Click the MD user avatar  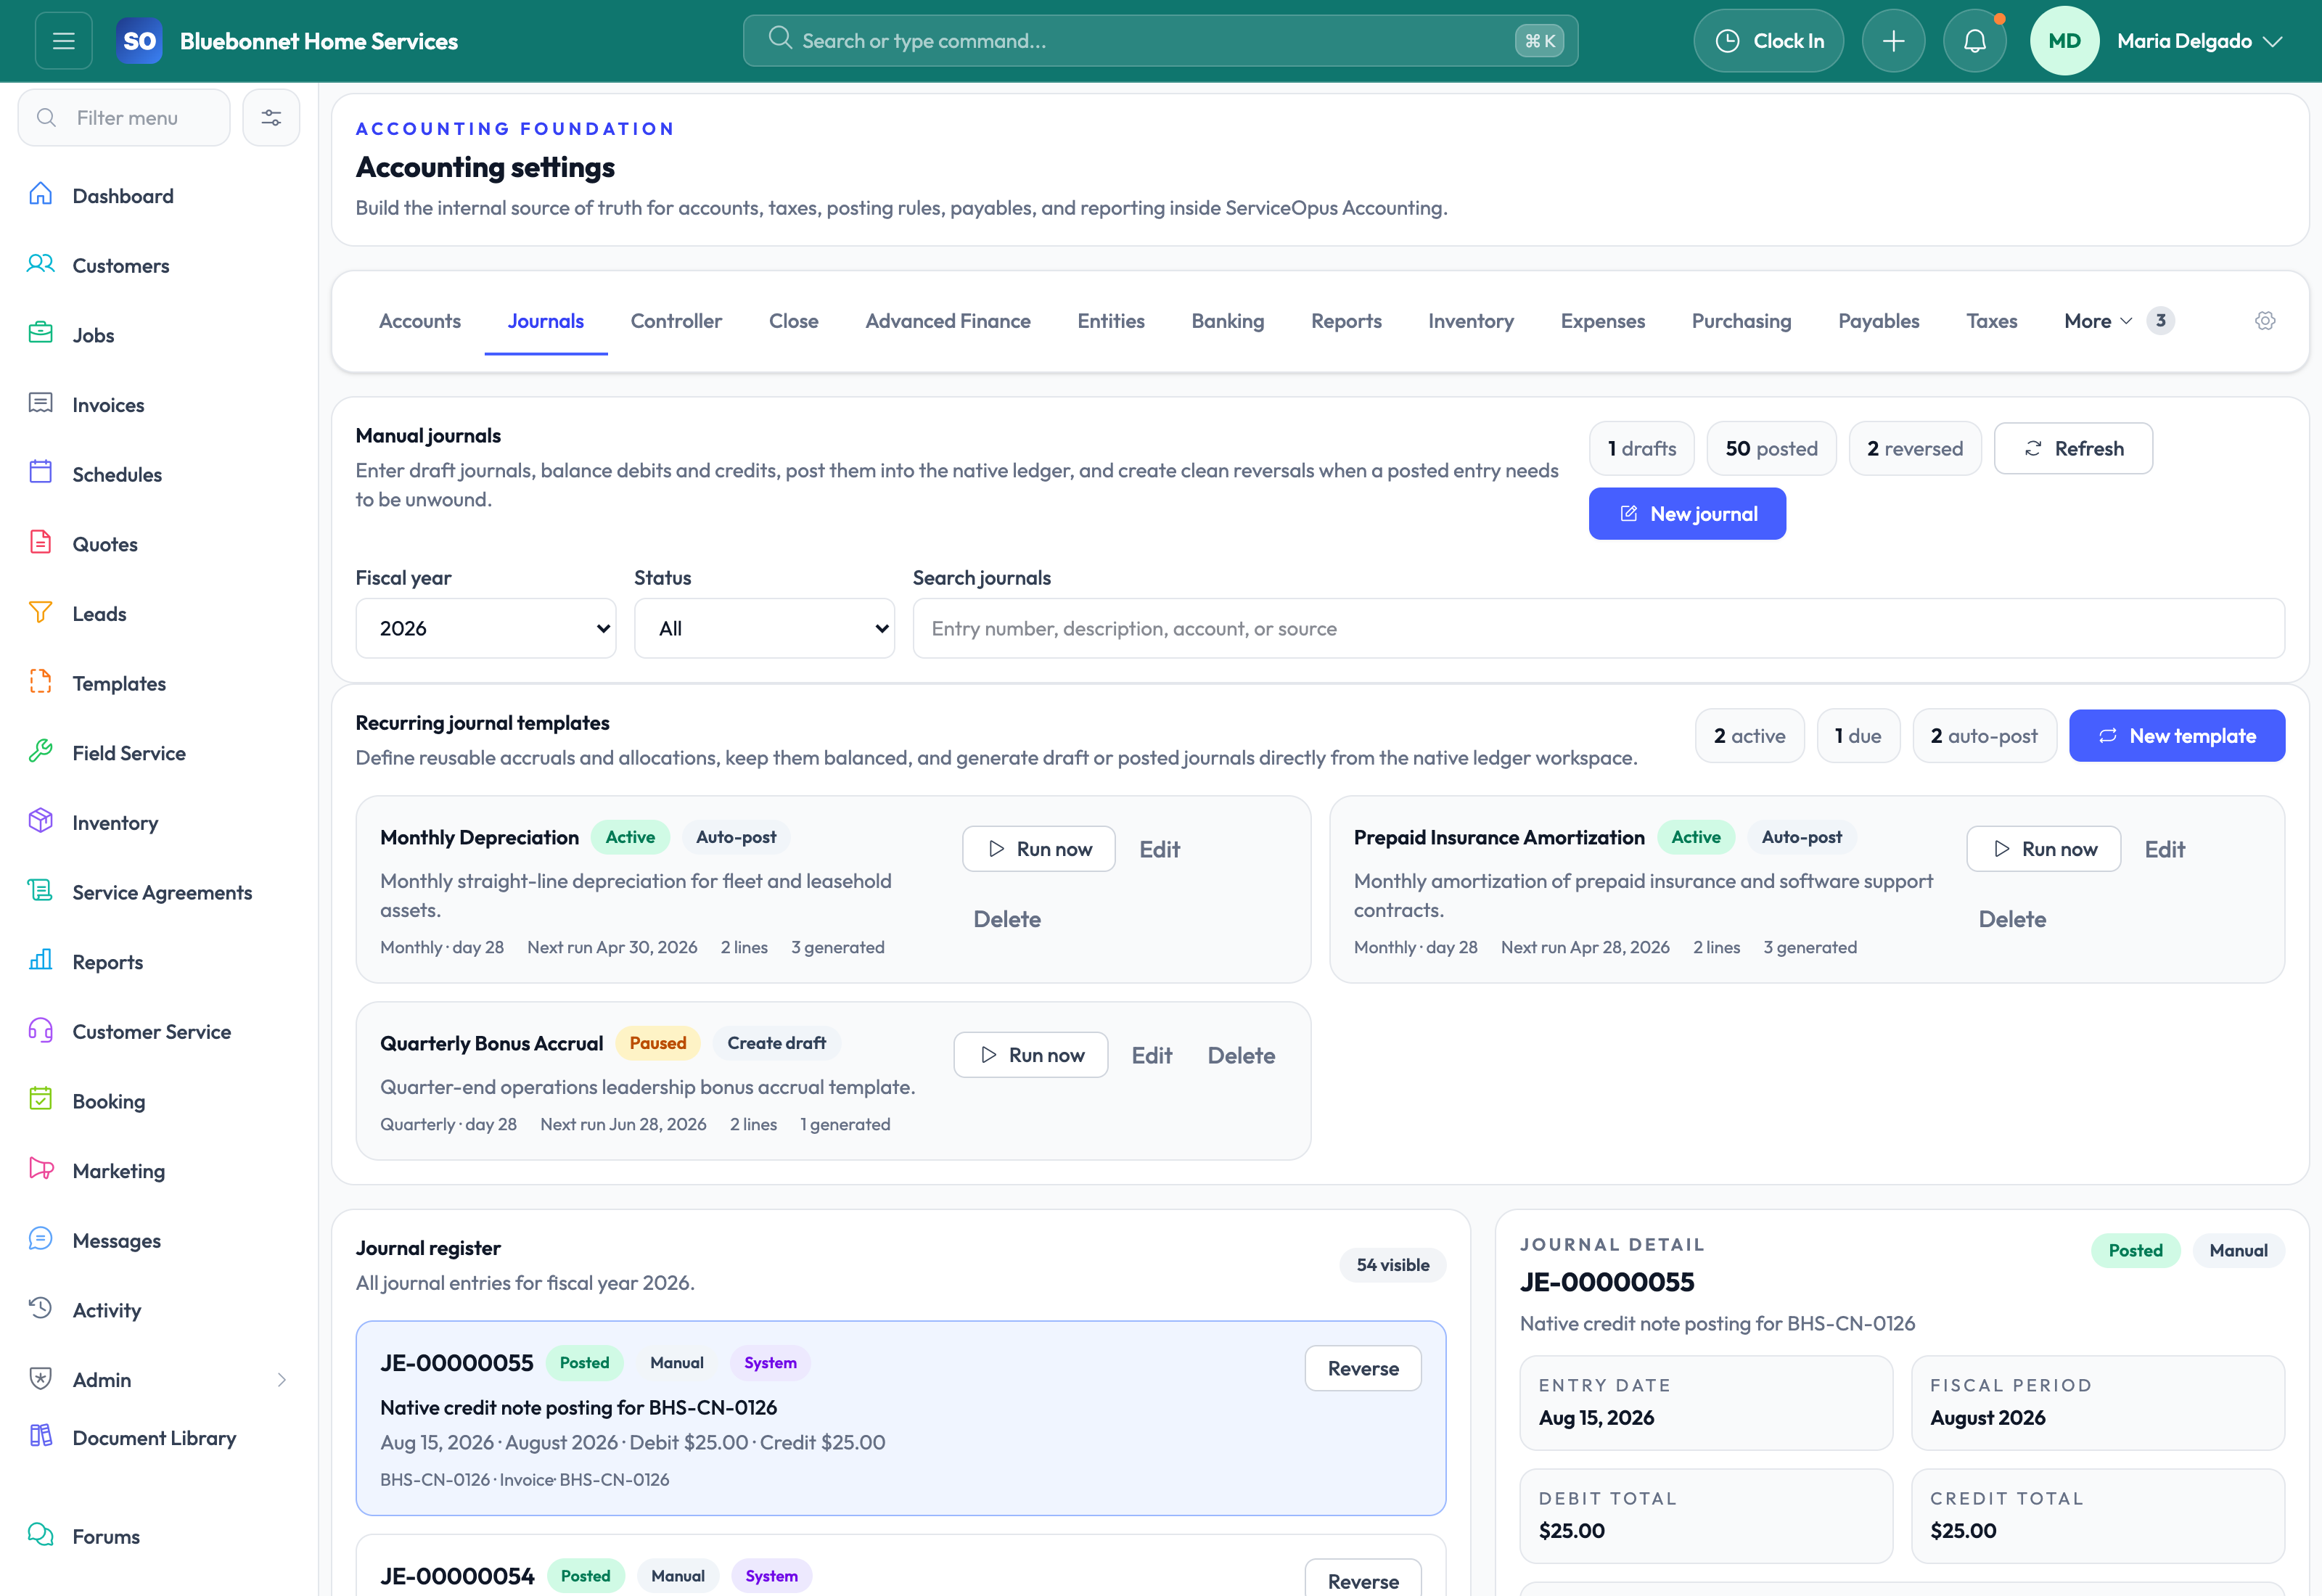(2064, 41)
